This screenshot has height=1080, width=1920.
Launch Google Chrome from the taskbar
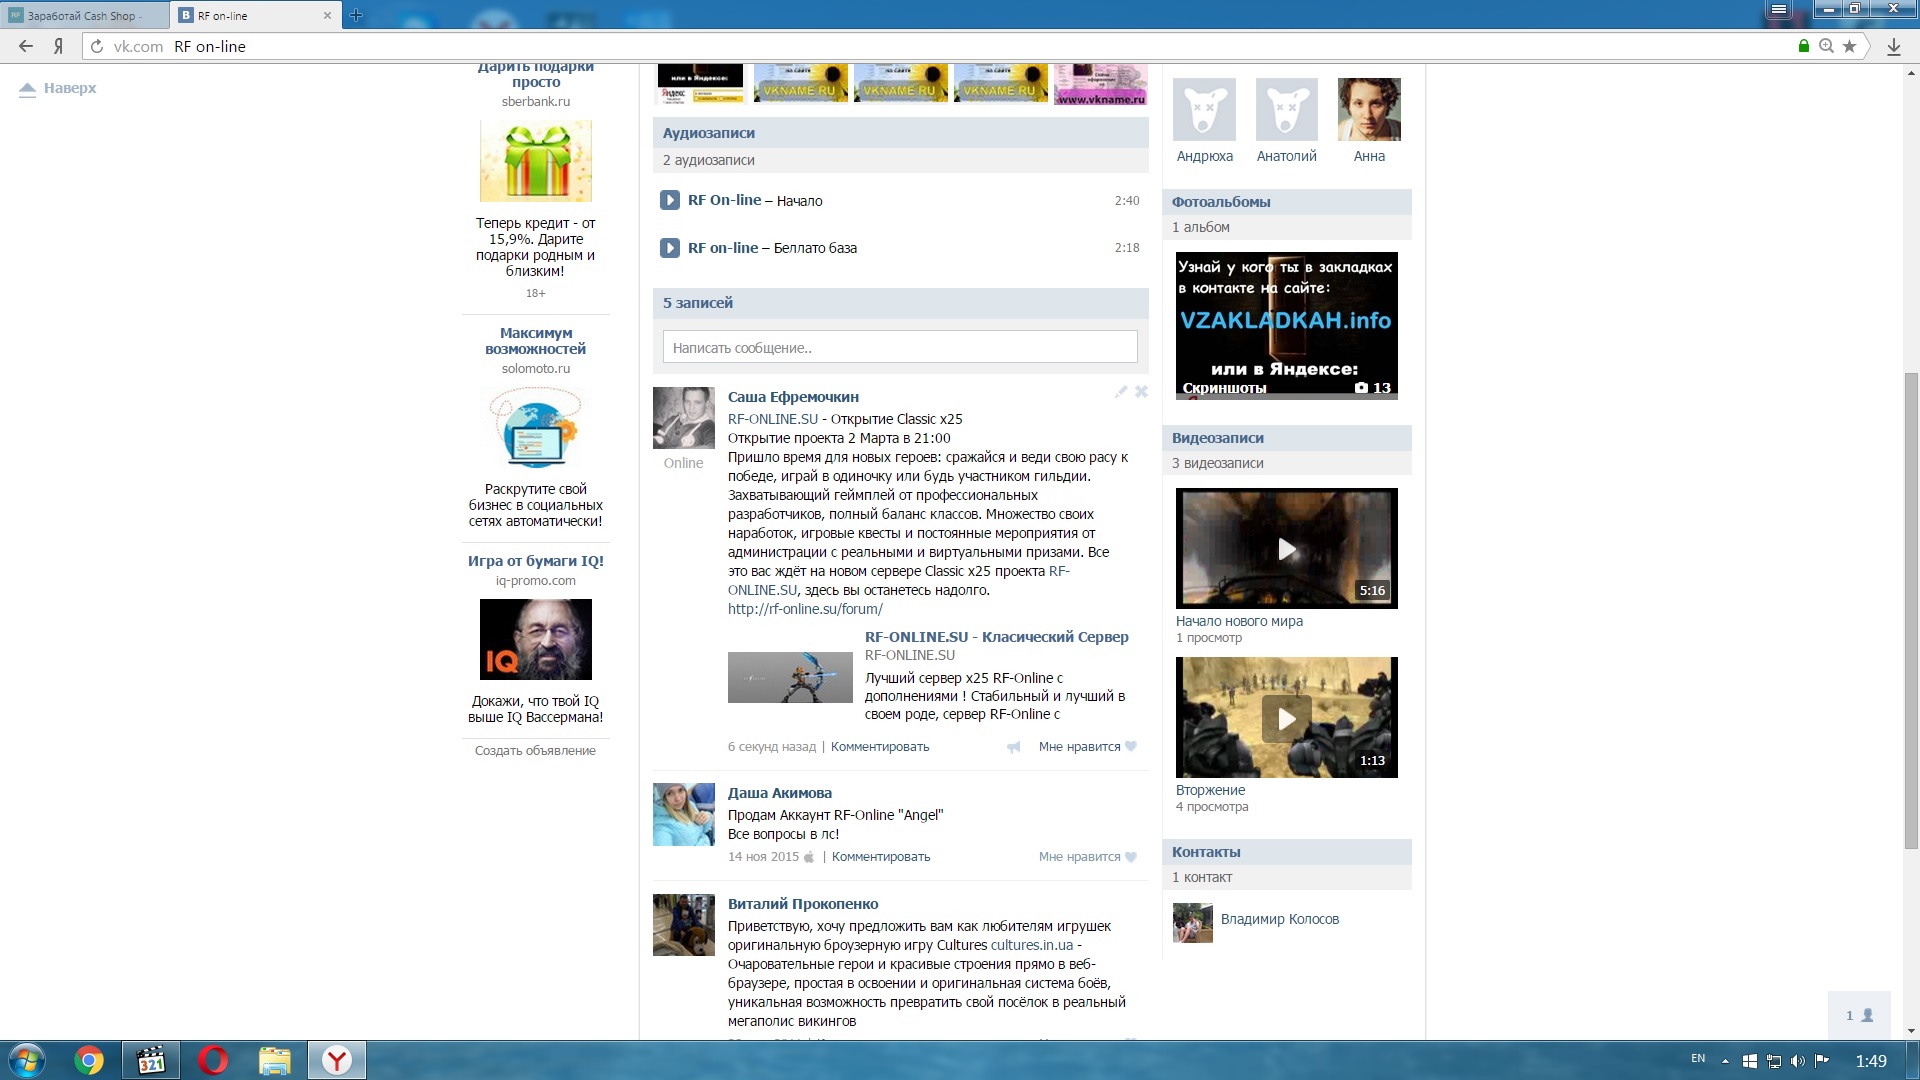[x=89, y=1060]
